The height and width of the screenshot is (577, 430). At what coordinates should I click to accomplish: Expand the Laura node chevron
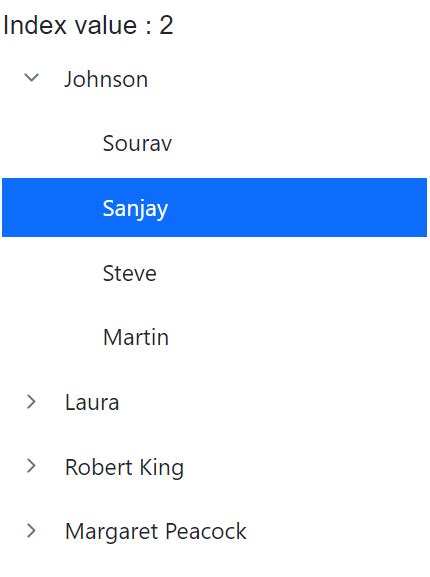click(x=32, y=401)
